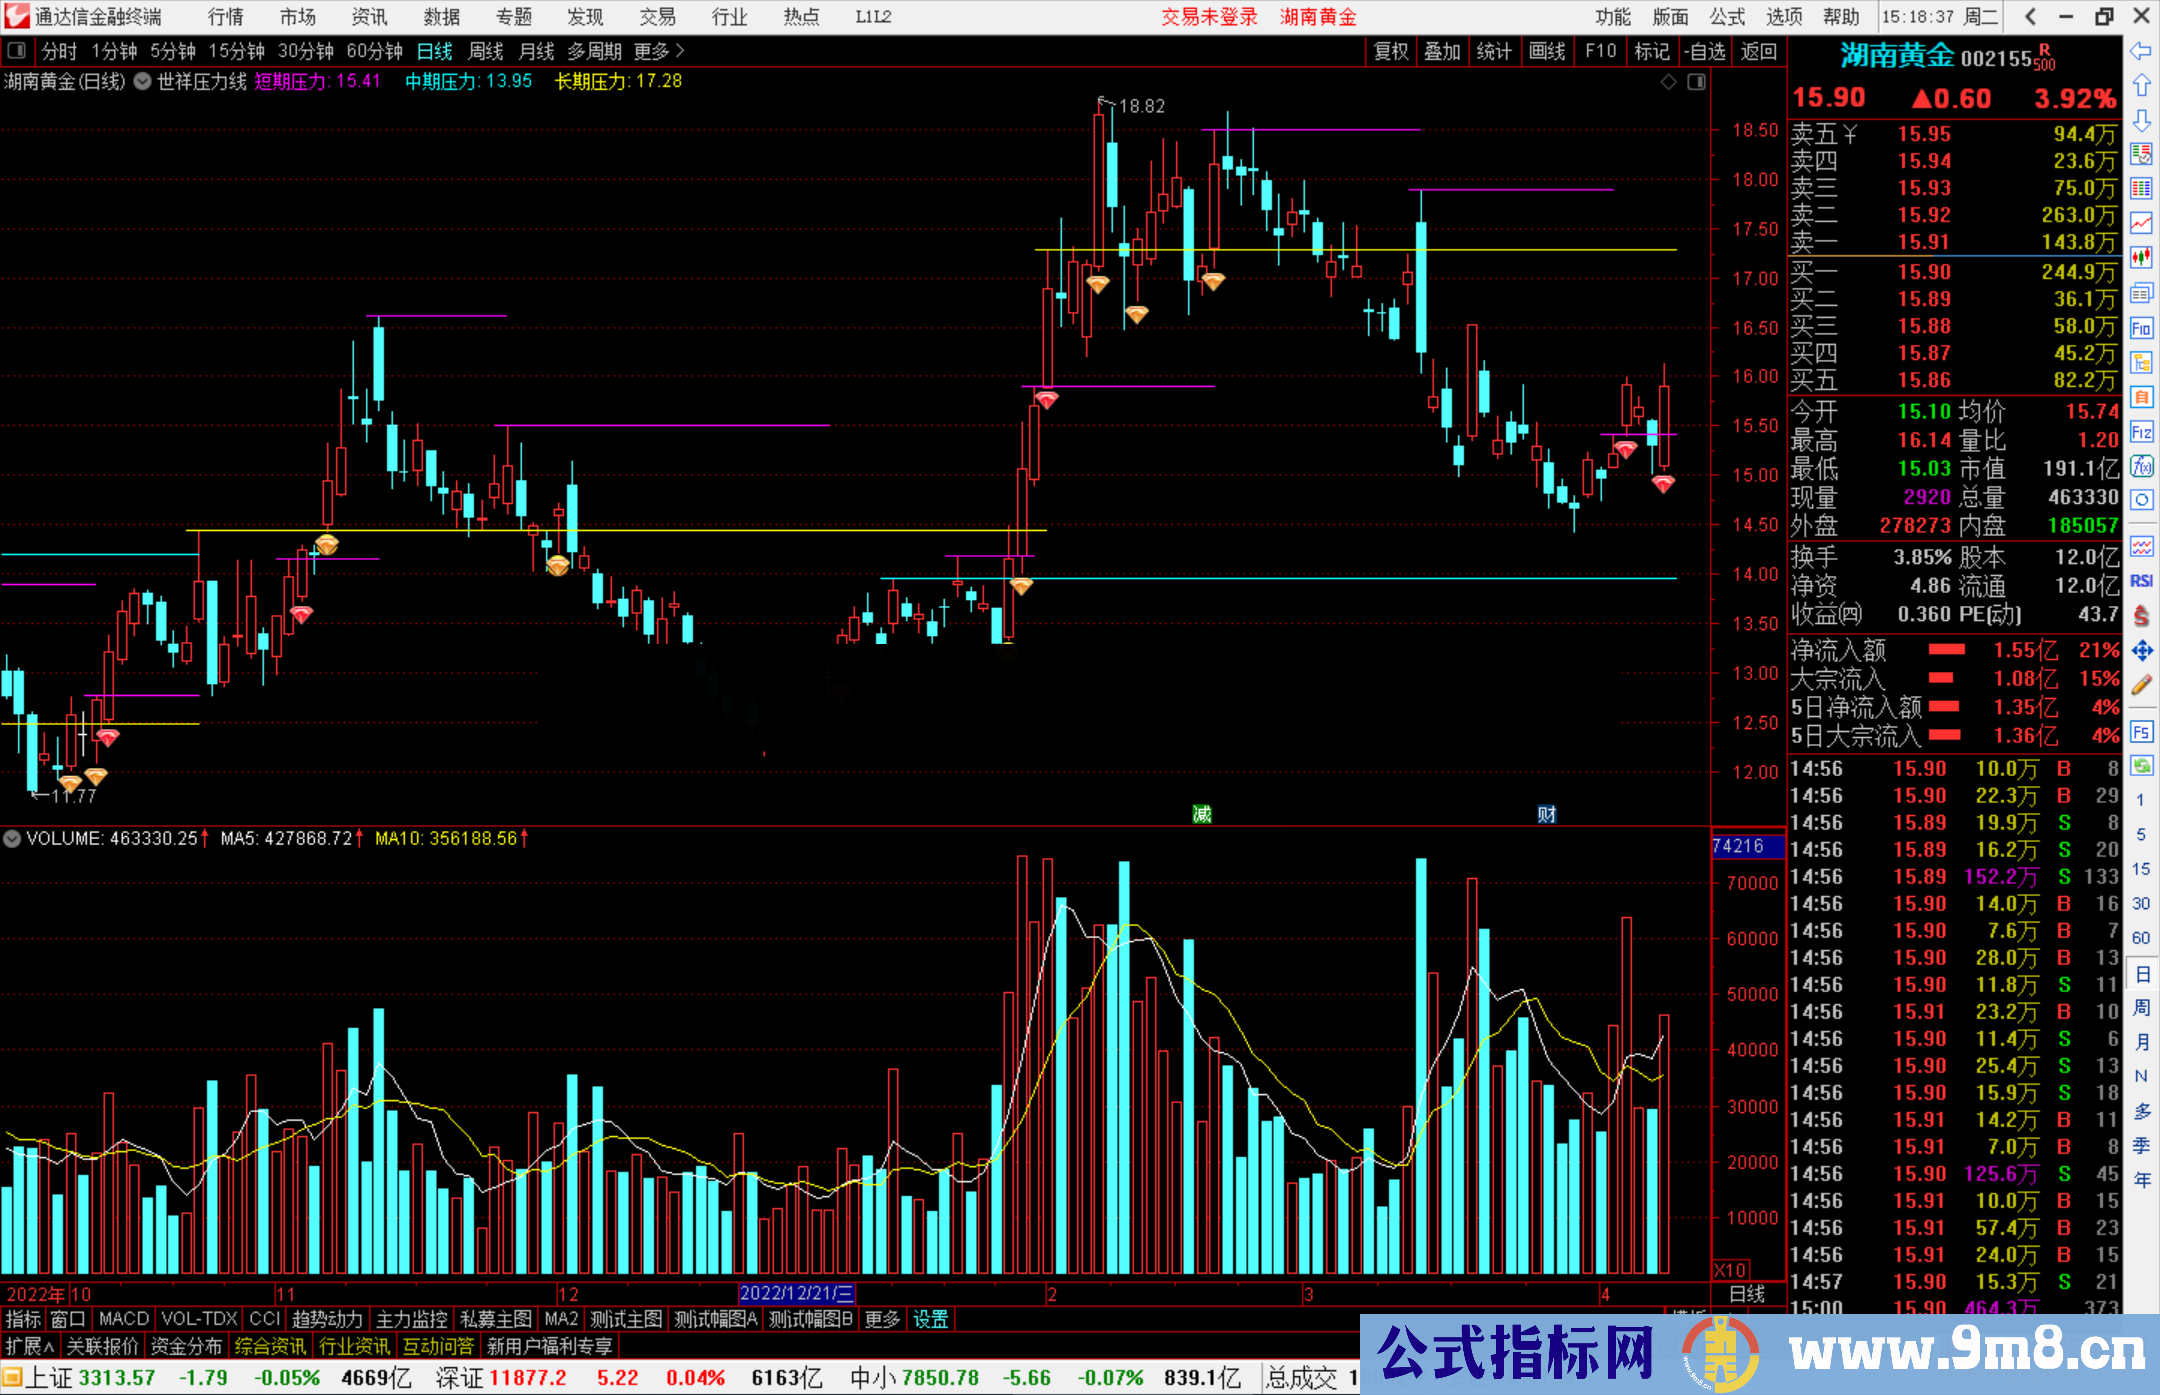Click the back arrow icon in the right sidebar

tap(2141, 51)
